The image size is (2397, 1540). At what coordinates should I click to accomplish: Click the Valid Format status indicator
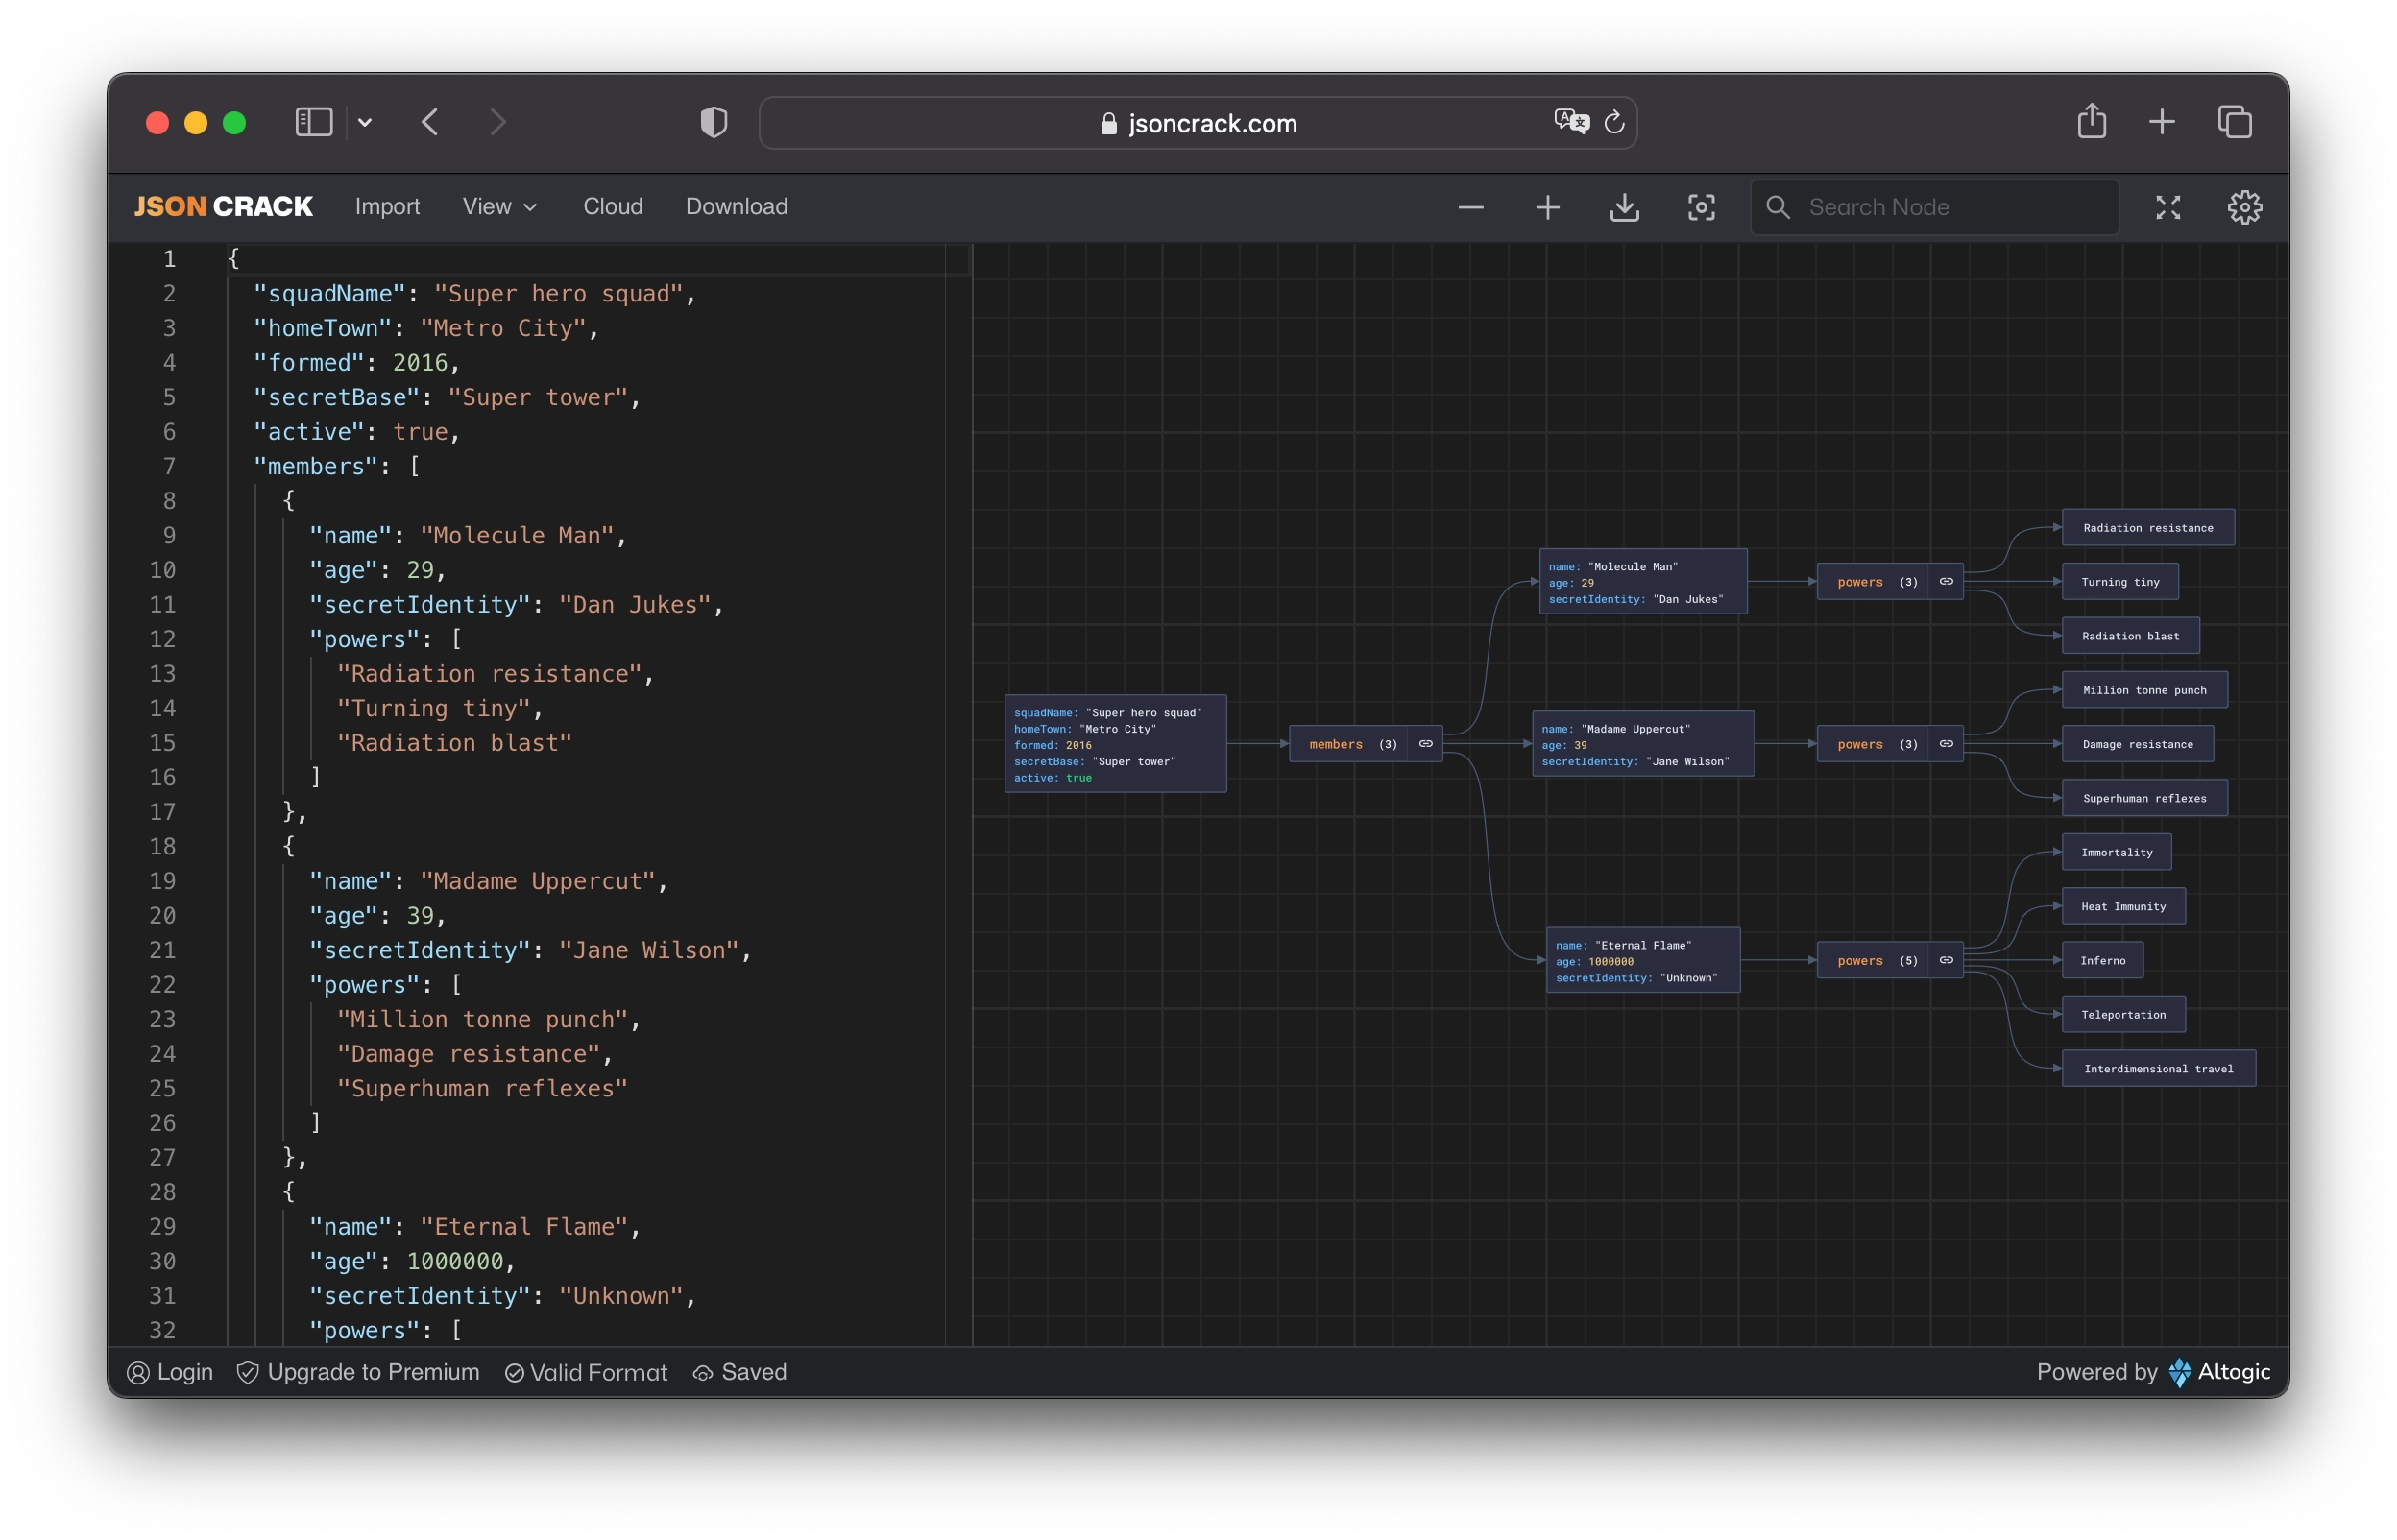(x=585, y=1372)
